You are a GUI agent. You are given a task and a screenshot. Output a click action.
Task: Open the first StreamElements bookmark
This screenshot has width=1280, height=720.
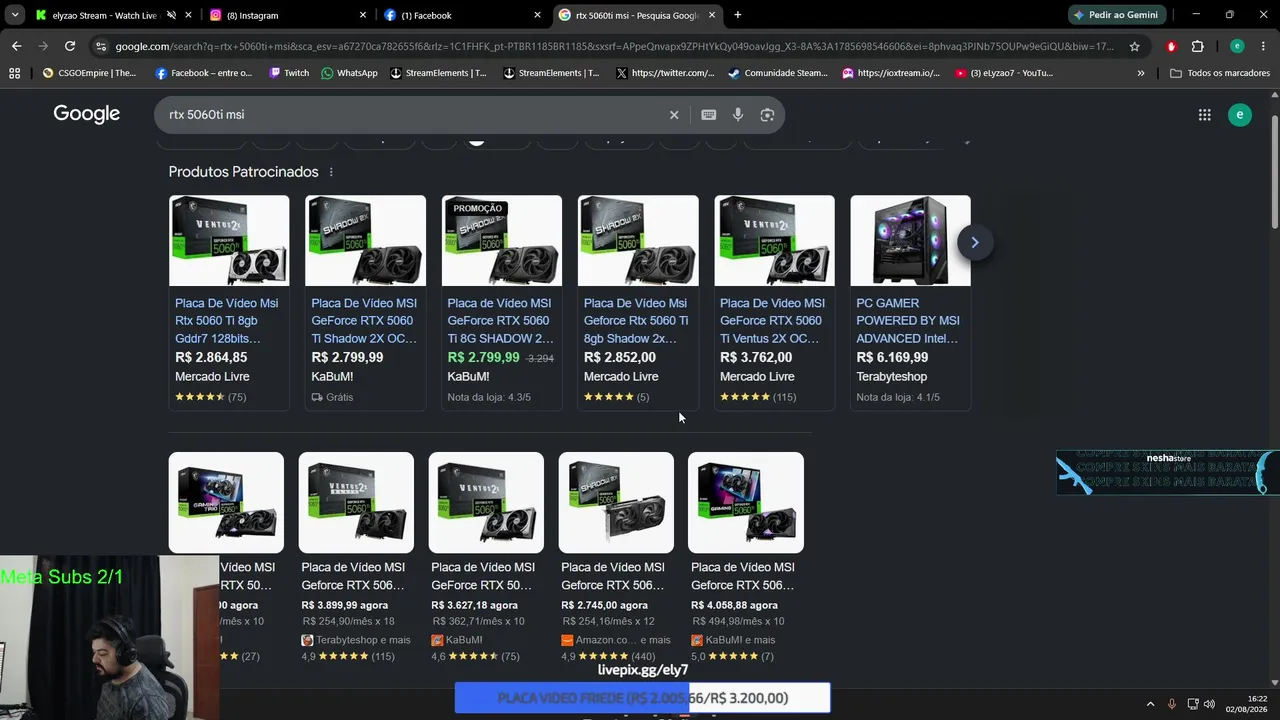(x=439, y=73)
